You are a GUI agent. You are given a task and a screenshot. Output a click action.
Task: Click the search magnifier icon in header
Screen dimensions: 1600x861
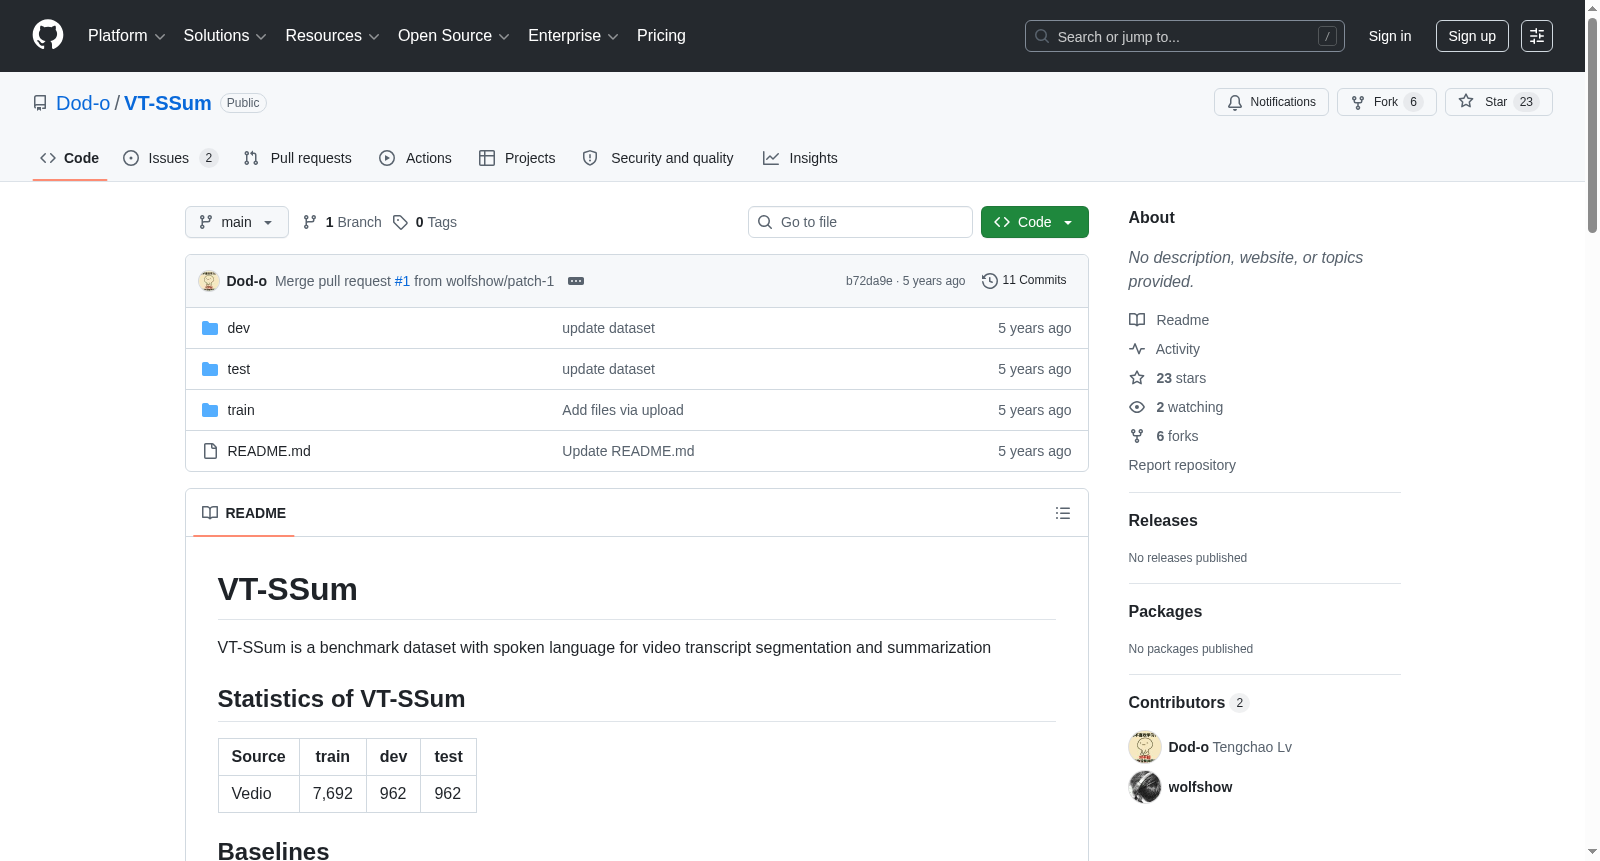click(1042, 36)
